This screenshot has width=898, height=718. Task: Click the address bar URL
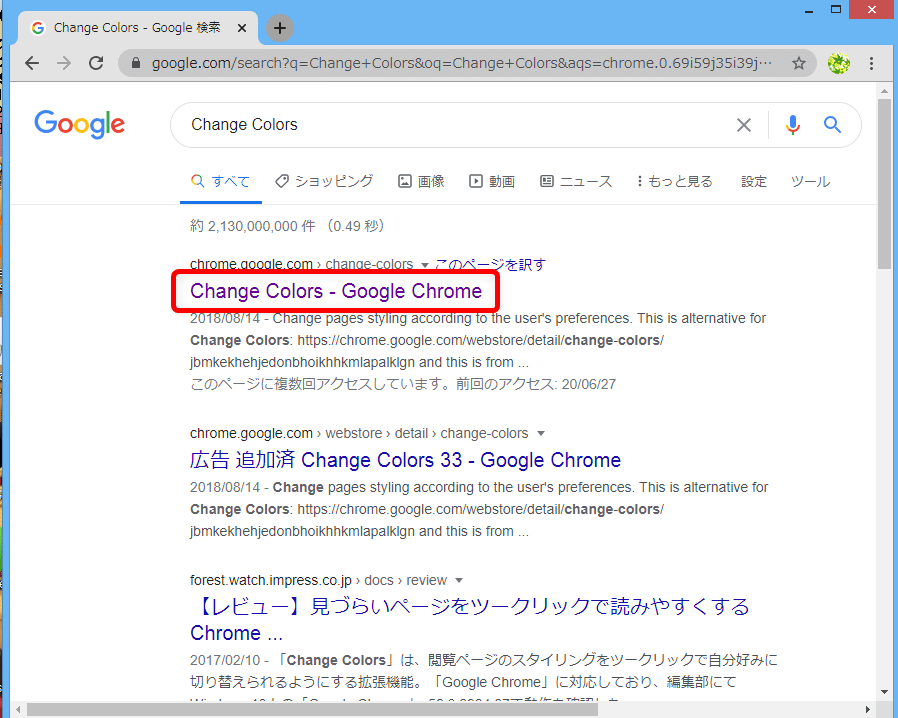pos(462,63)
